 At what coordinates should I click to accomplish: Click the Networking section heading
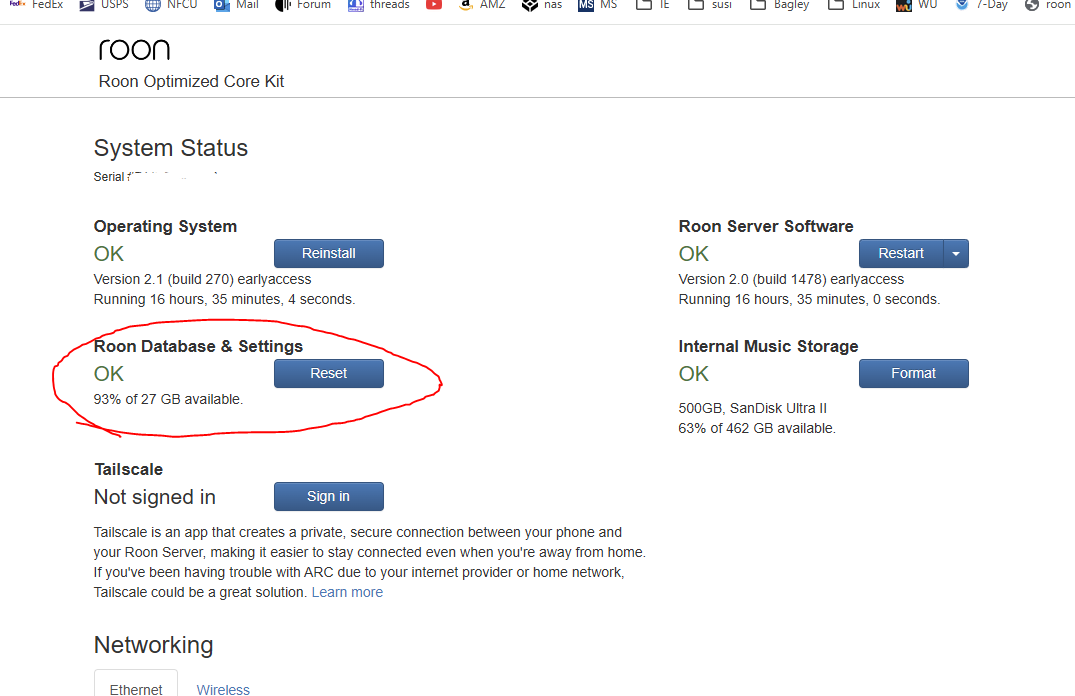154,645
